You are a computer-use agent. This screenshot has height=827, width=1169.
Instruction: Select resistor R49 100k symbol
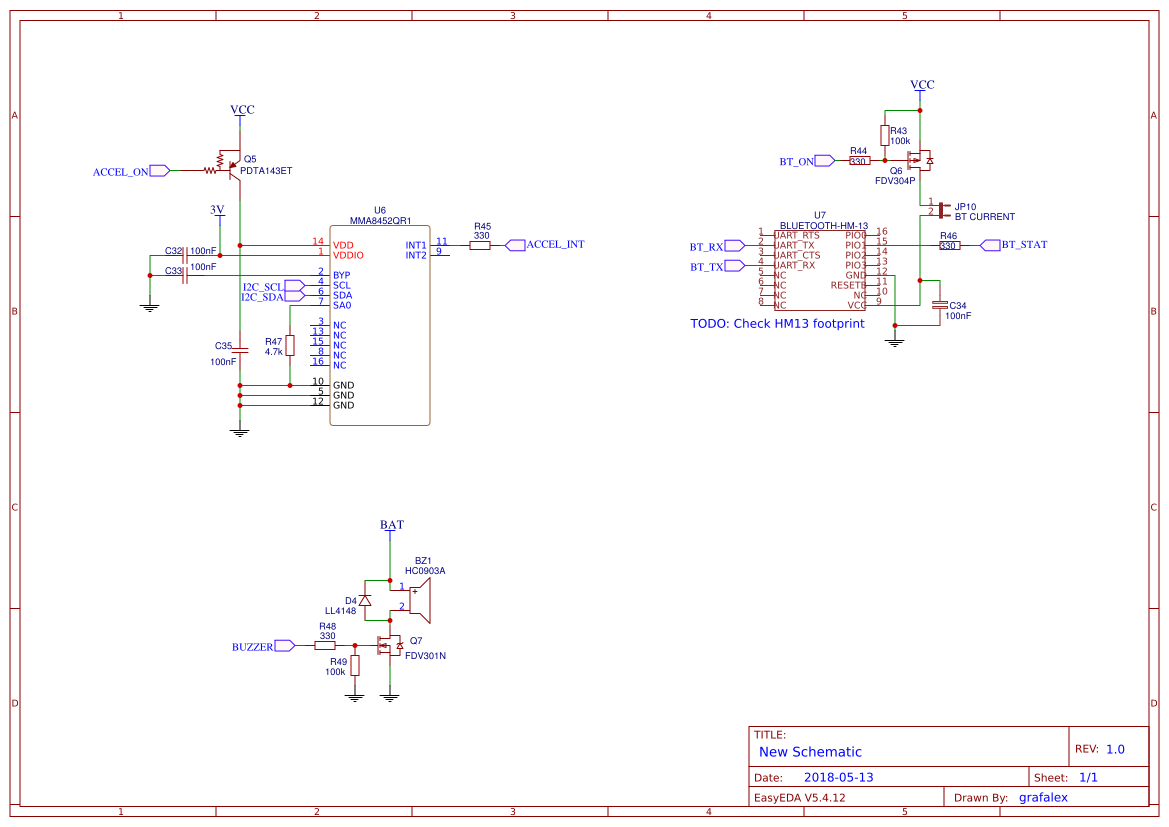(355, 665)
